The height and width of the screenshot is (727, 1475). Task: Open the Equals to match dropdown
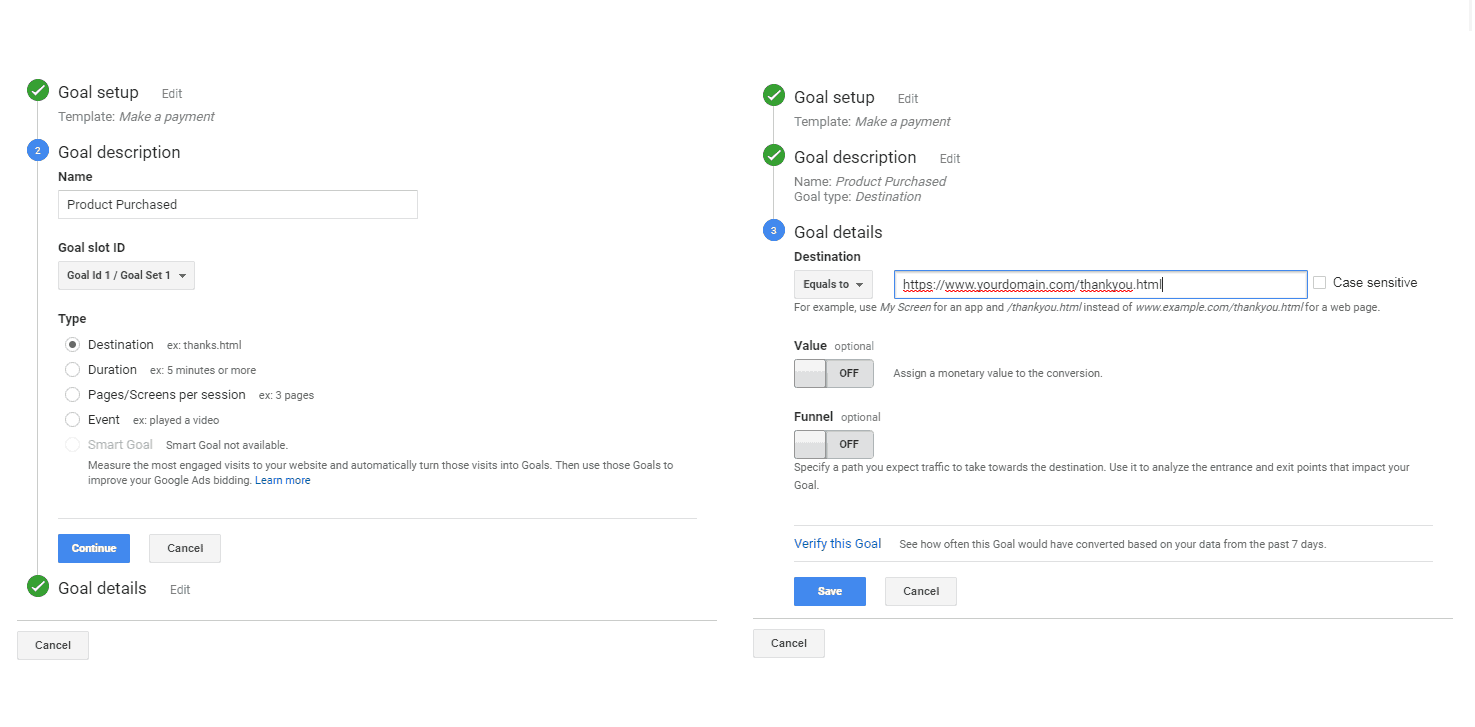(x=833, y=284)
